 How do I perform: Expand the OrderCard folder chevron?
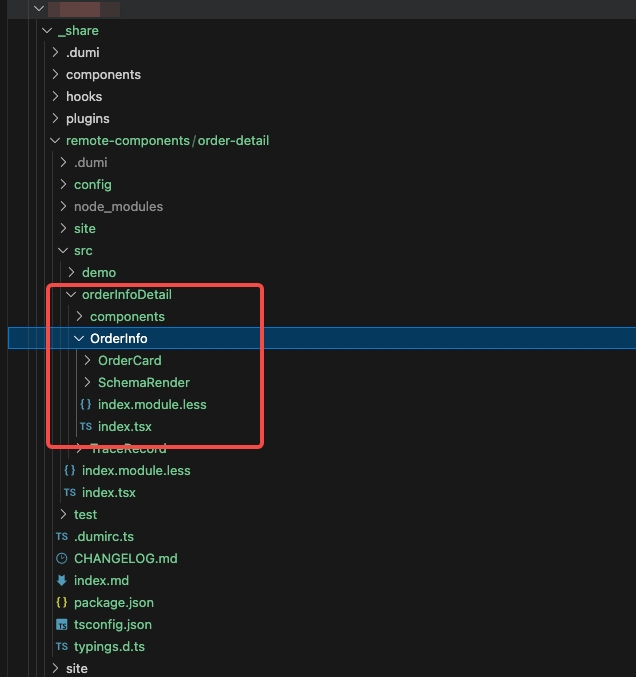tap(87, 360)
